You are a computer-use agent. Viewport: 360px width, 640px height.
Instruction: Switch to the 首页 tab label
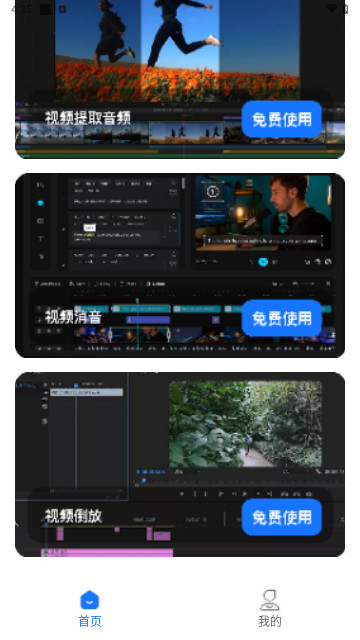90,622
